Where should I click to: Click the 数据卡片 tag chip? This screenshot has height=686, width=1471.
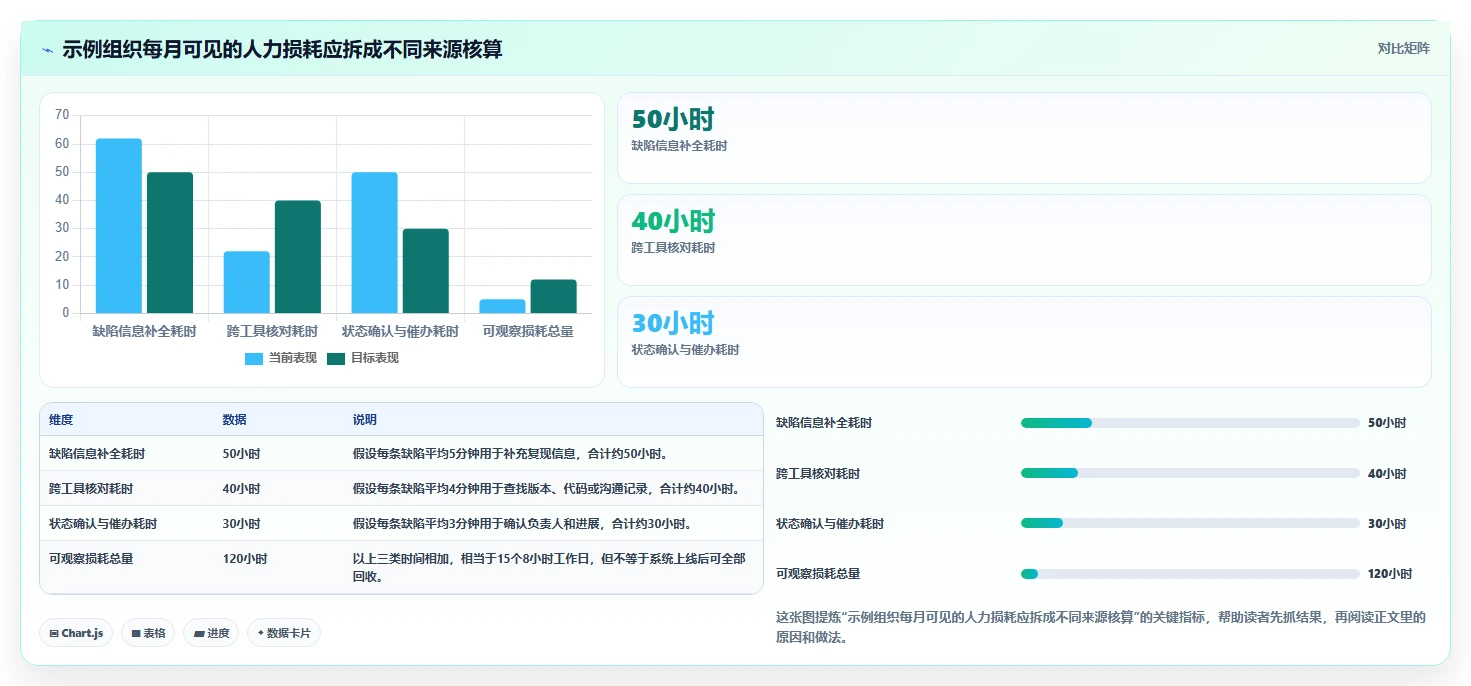click(x=284, y=633)
